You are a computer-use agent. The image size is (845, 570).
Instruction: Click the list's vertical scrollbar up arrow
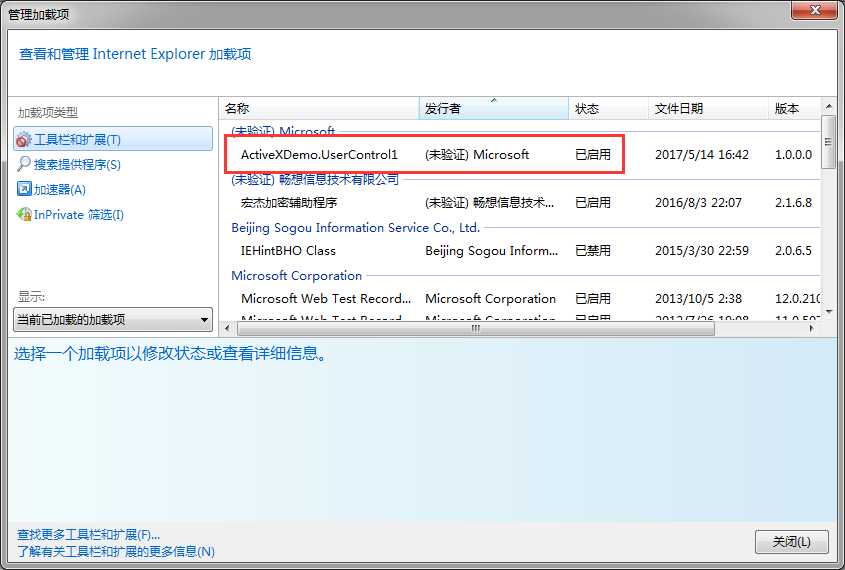[829, 106]
